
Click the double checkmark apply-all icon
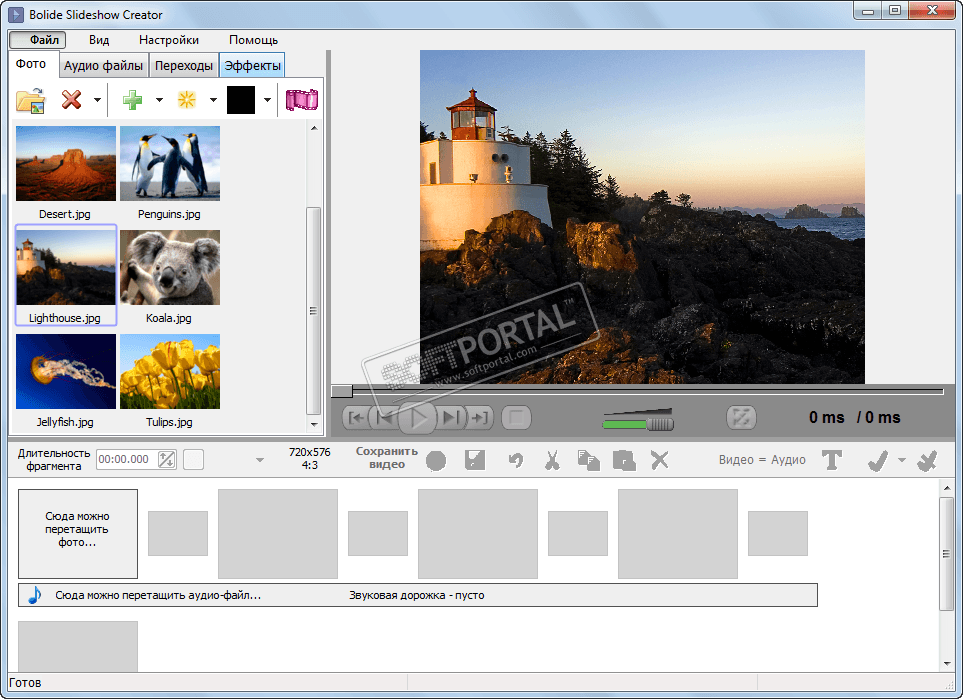tap(927, 460)
